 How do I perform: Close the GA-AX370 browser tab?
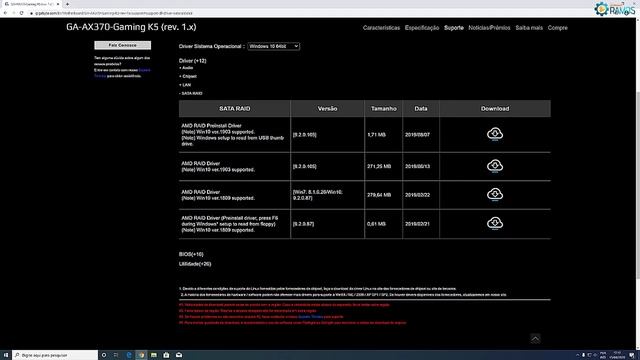point(58,4)
